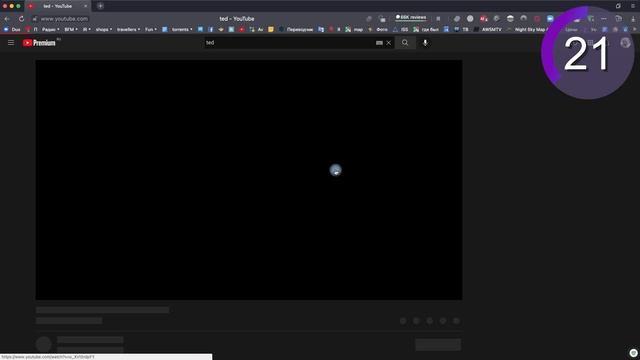Click the red 'AI' extension icon in toolbar
Image resolution: width=640 pixels, height=360 pixels.
click(484, 19)
